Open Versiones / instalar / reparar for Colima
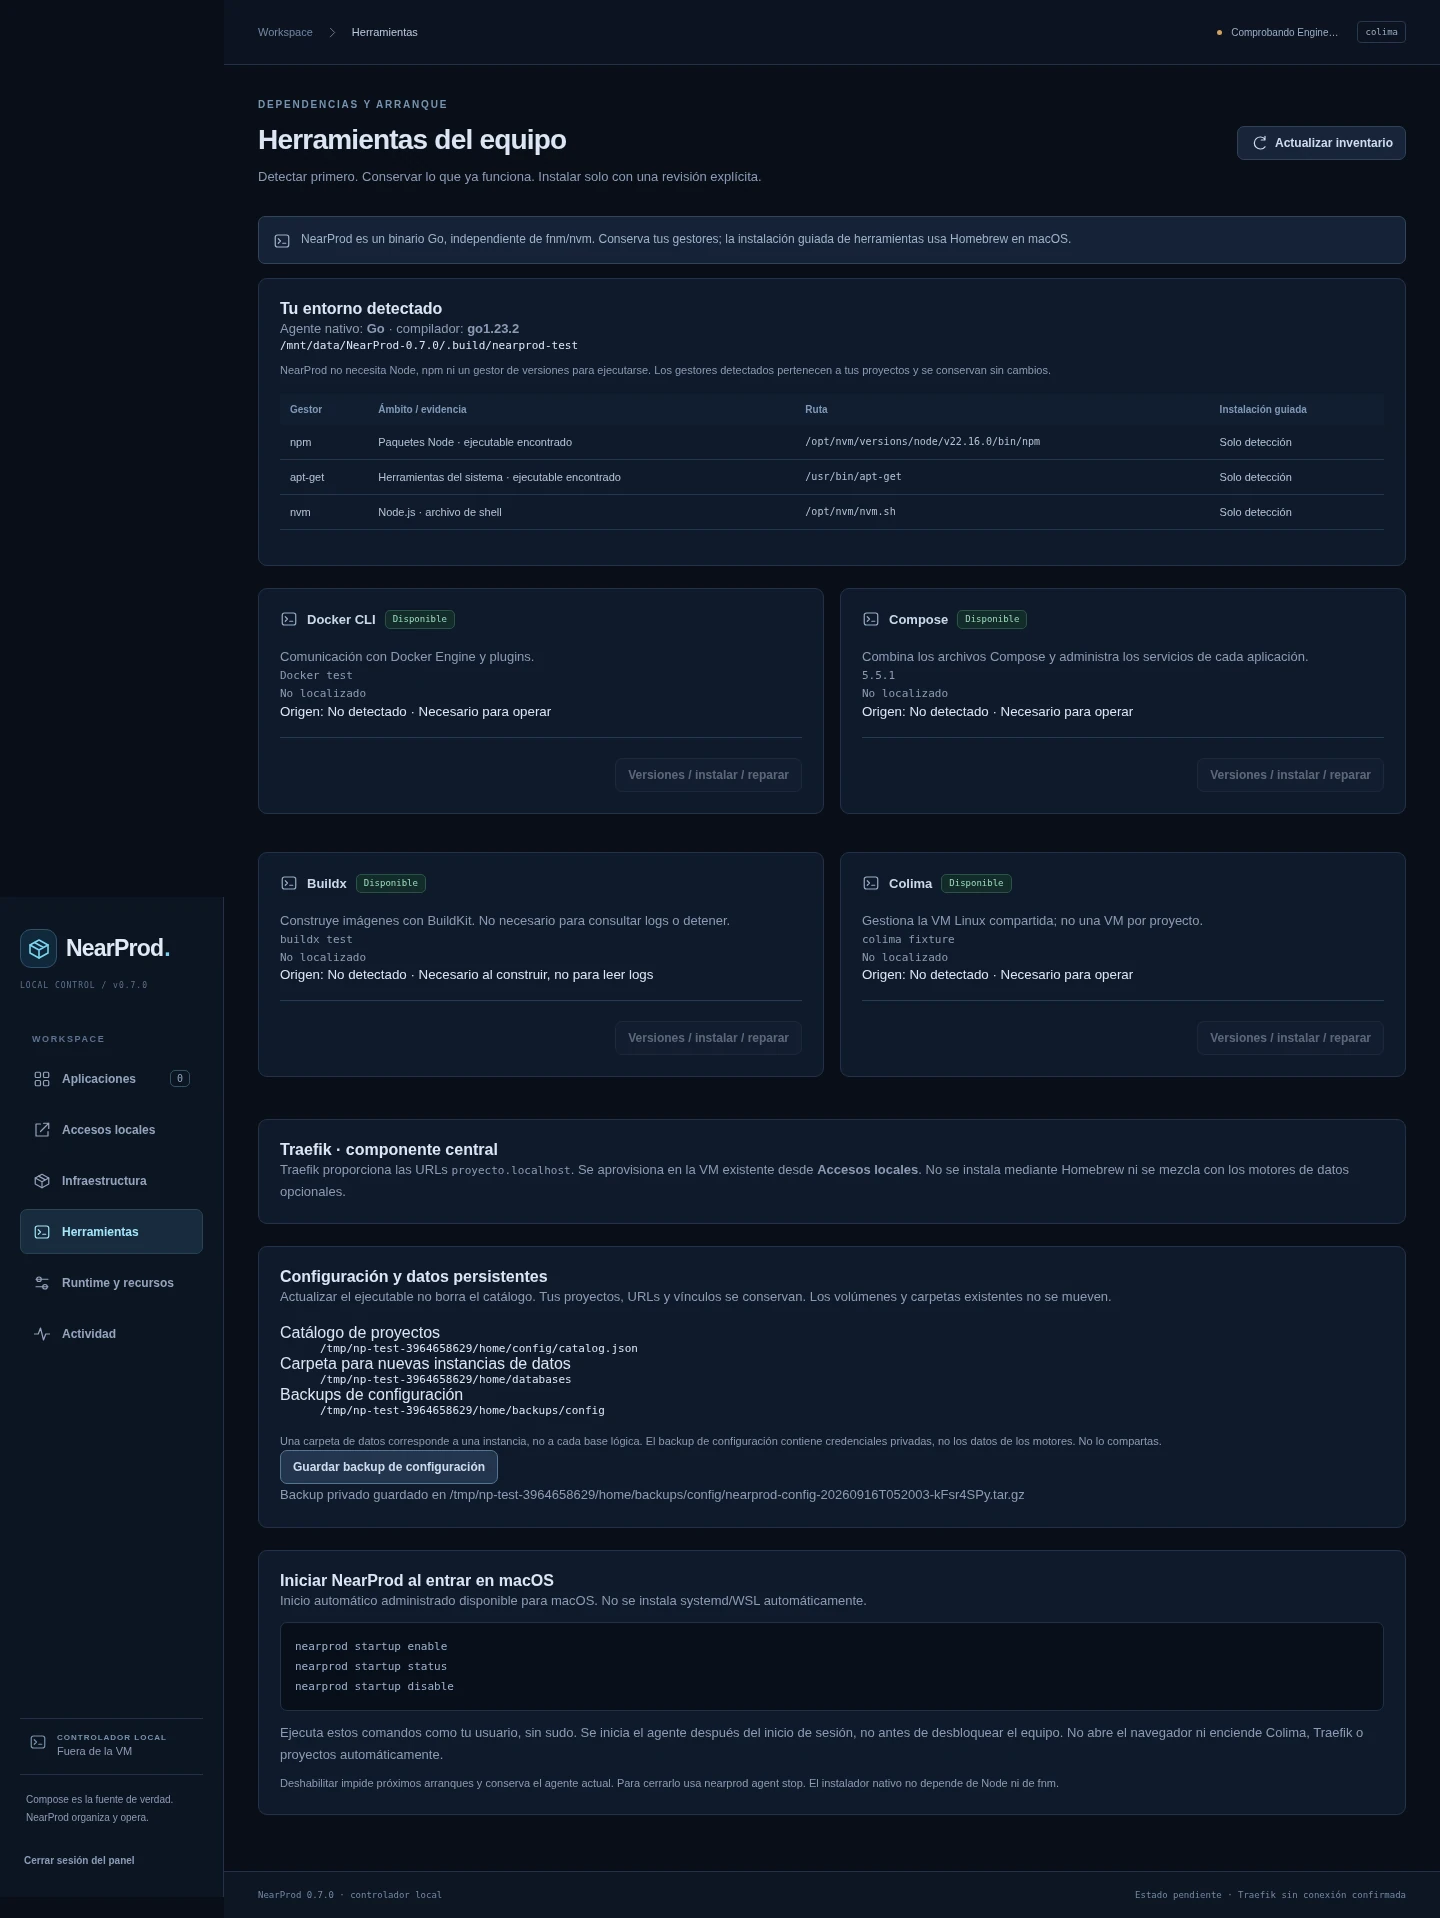The height and width of the screenshot is (1918, 1440). point(1290,1038)
